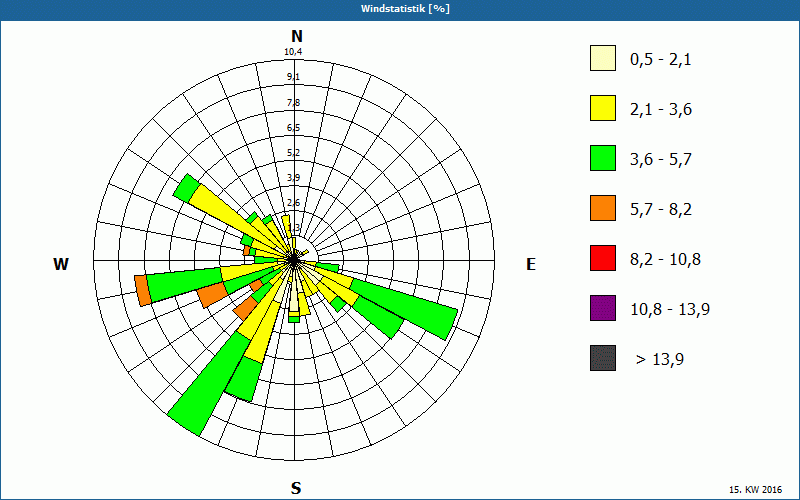The width and height of the screenshot is (800, 500).
Task: Click the pale yellow 0,5 - 2,1 swatch
Action: tap(603, 58)
